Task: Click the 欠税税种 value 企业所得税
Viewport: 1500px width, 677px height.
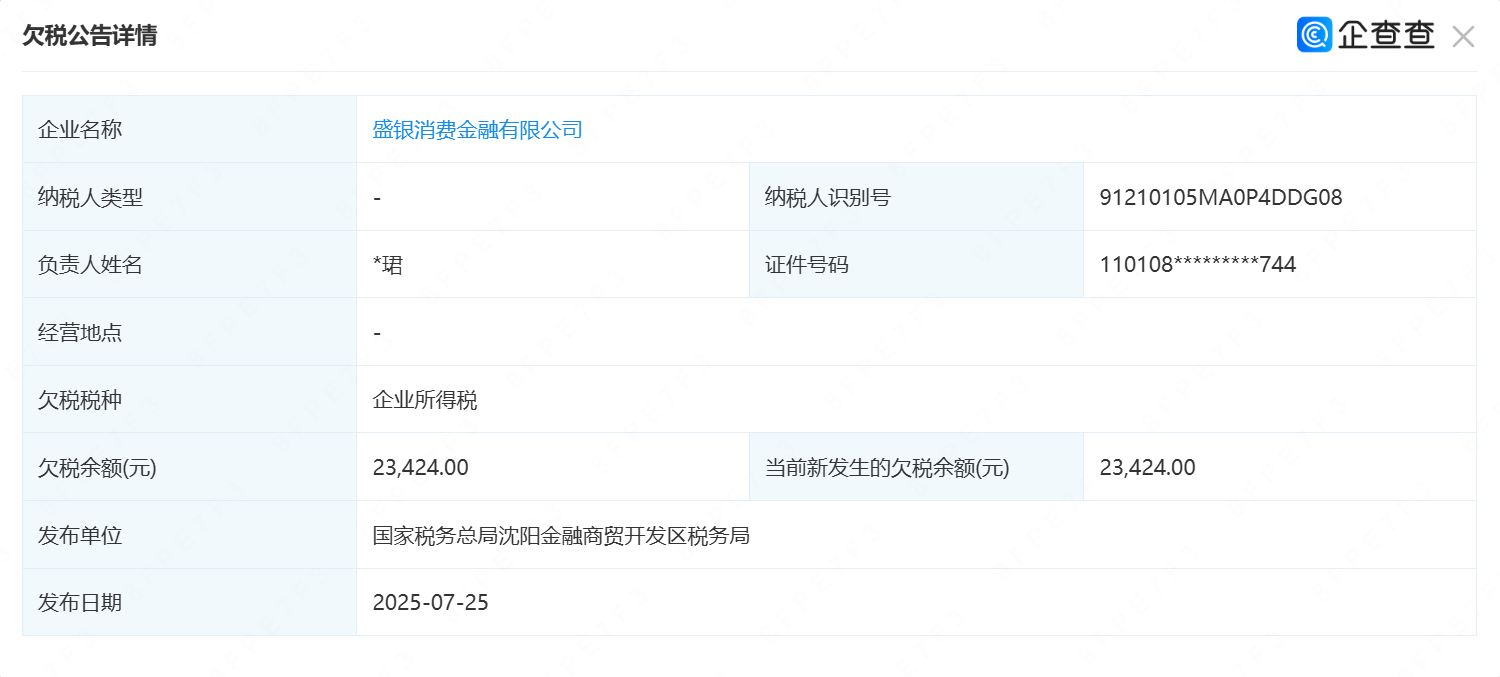Action: (425, 400)
